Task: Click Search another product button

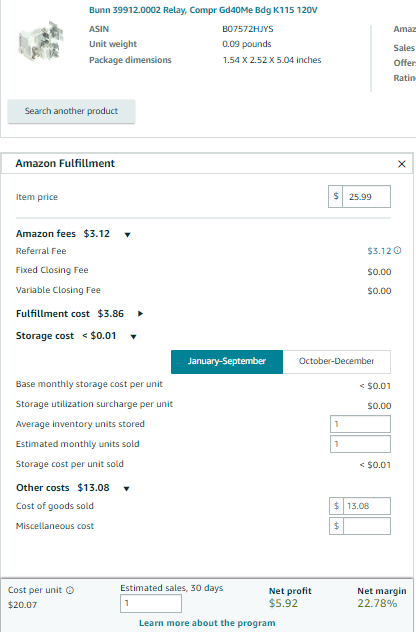Action: click(71, 111)
